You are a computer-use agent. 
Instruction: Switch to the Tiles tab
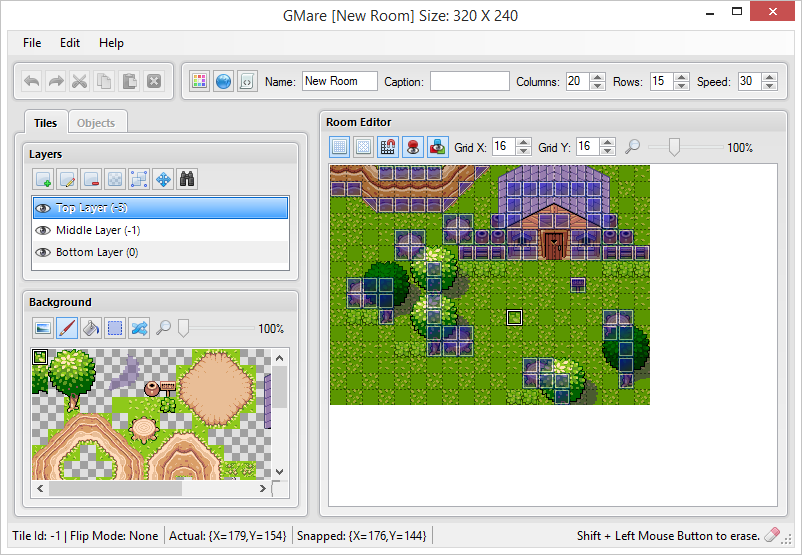tap(46, 123)
